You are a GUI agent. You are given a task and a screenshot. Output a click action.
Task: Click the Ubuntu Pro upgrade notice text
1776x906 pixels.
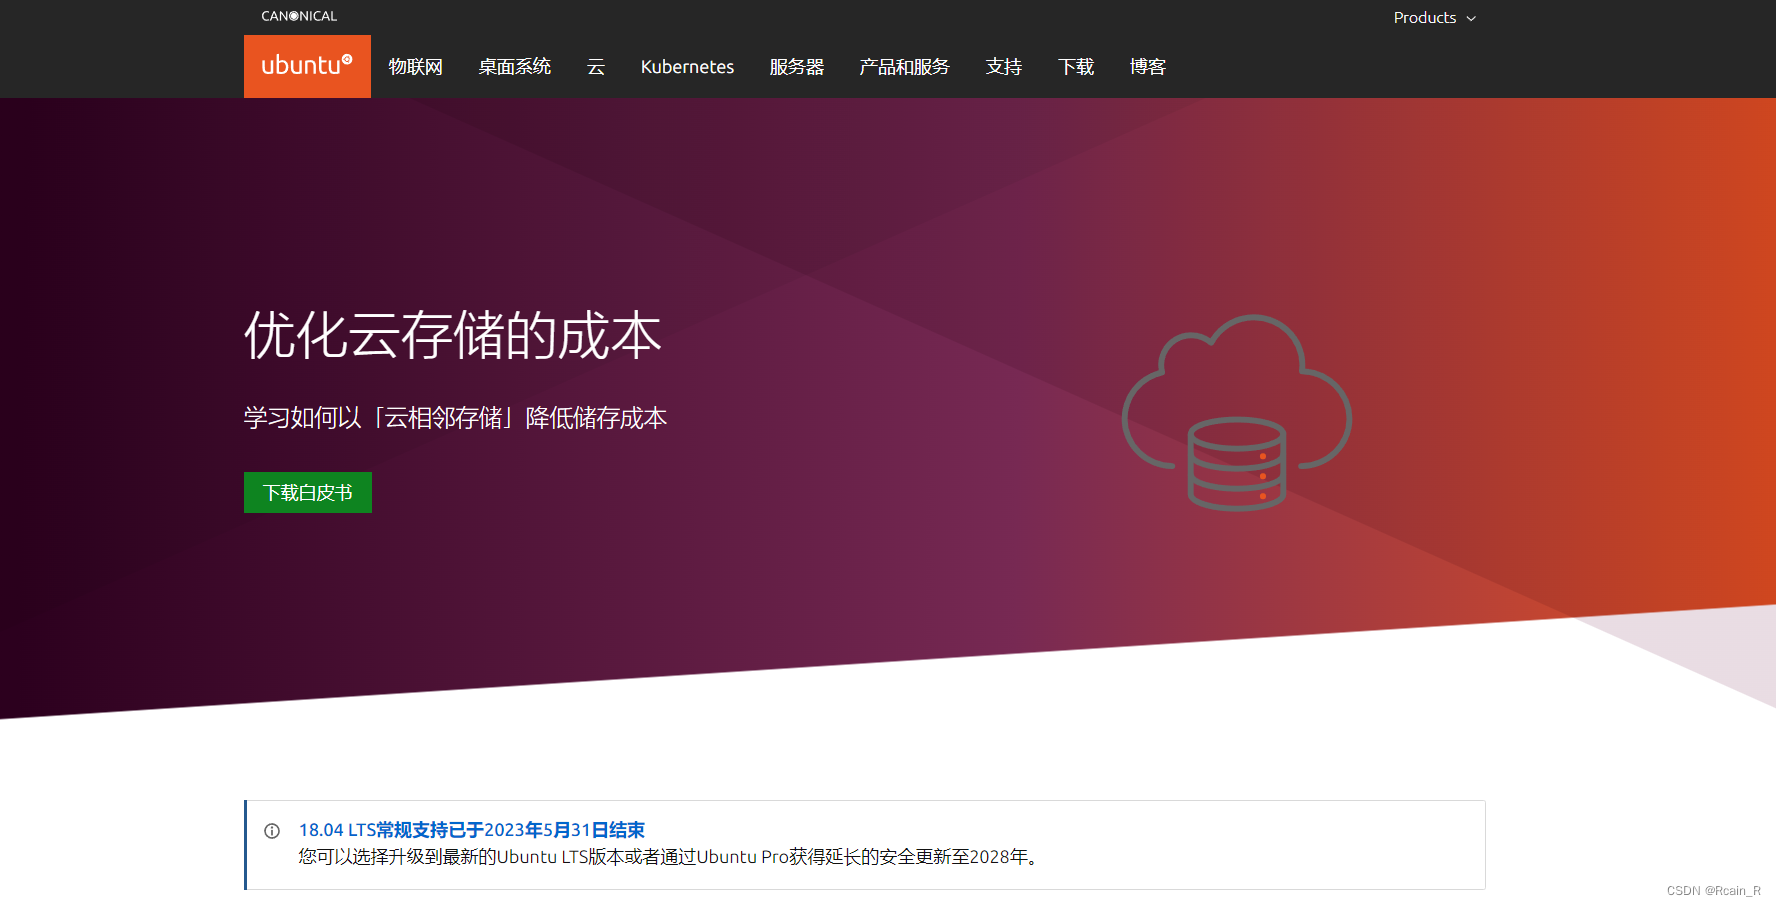tap(670, 857)
